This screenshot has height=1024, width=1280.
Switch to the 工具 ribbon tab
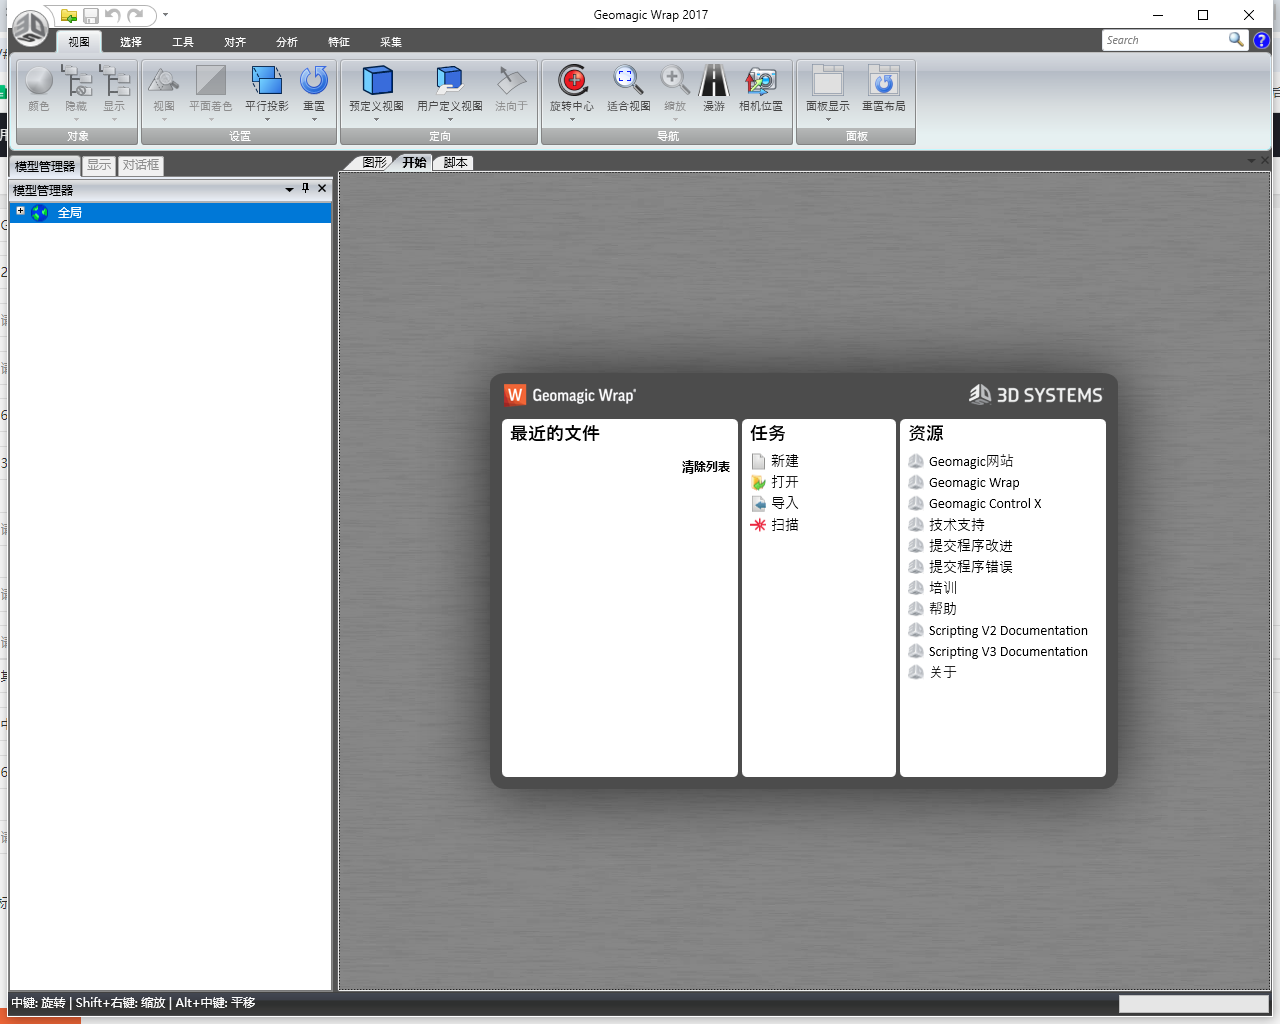pos(183,42)
